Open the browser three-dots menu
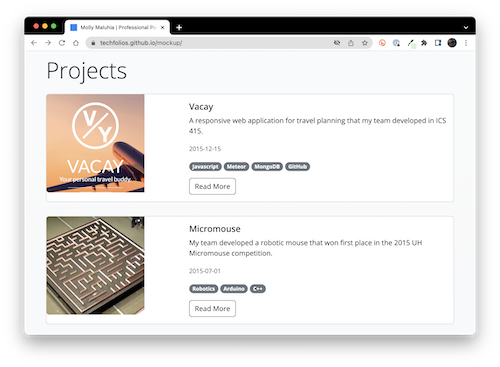Image resolution: width=500 pixels, height=367 pixels. point(466,43)
